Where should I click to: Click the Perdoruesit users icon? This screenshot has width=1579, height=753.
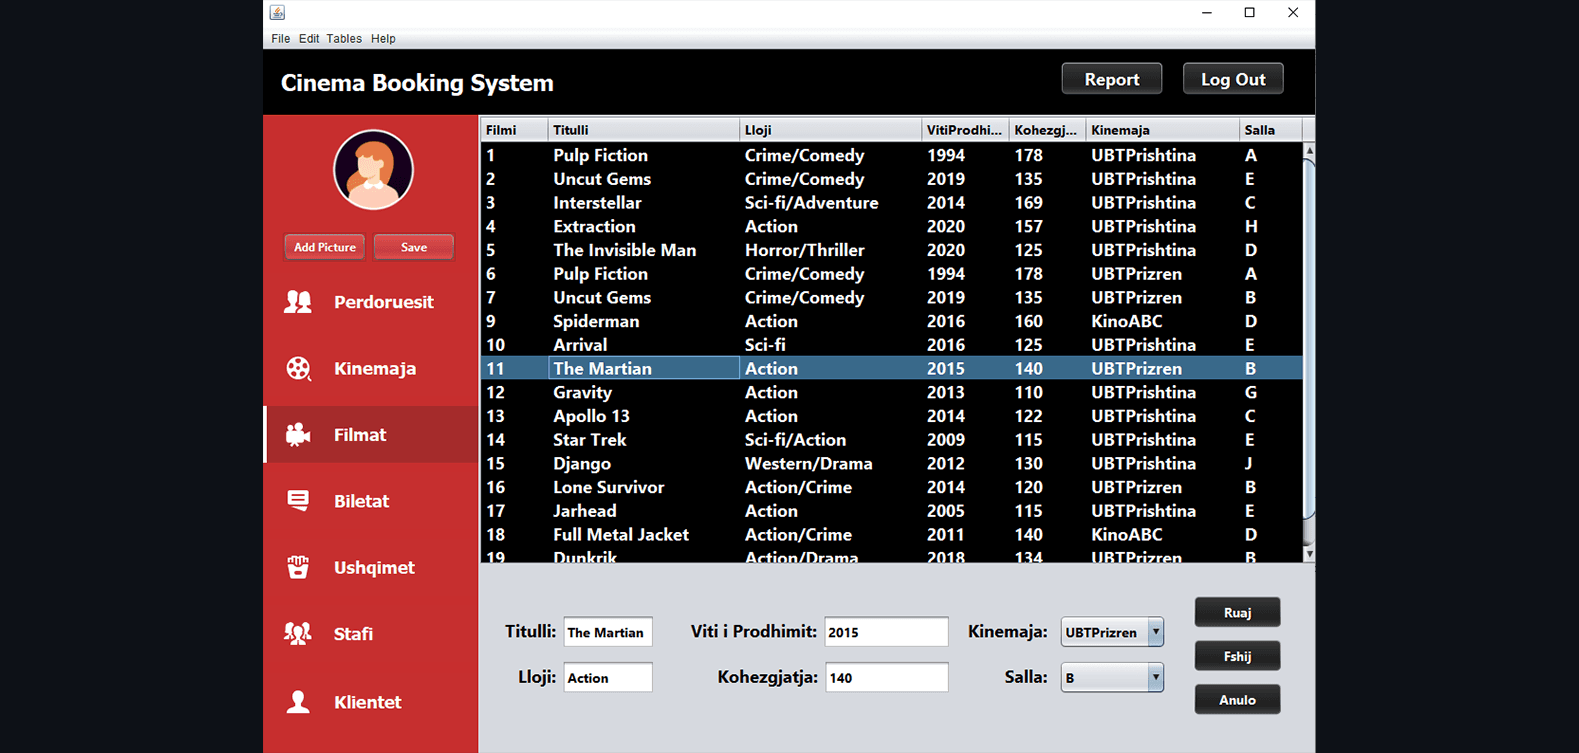tap(298, 302)
